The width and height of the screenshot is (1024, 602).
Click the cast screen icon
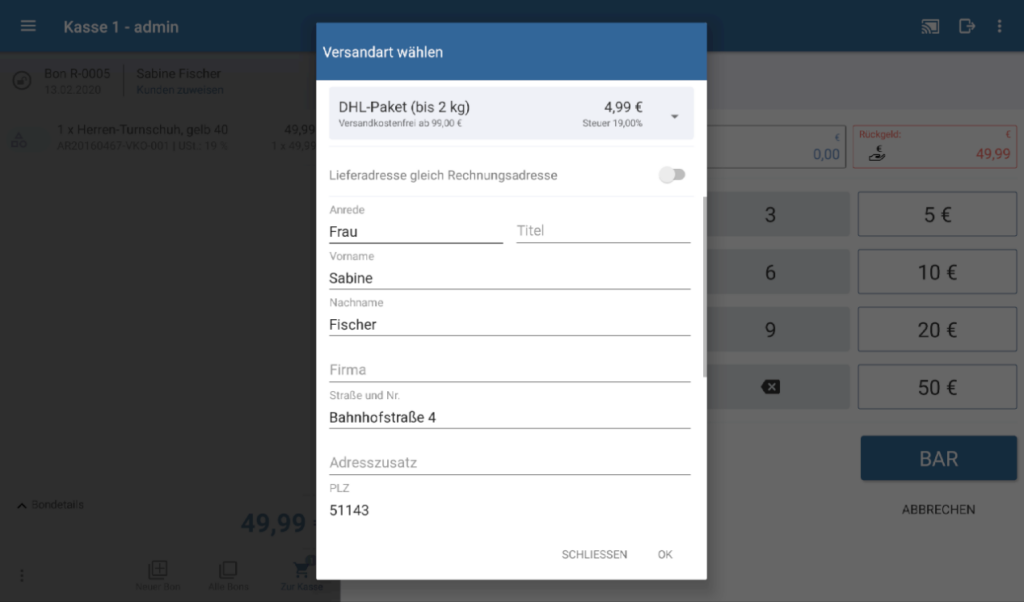pyautogui.click(x=930, y=26)
